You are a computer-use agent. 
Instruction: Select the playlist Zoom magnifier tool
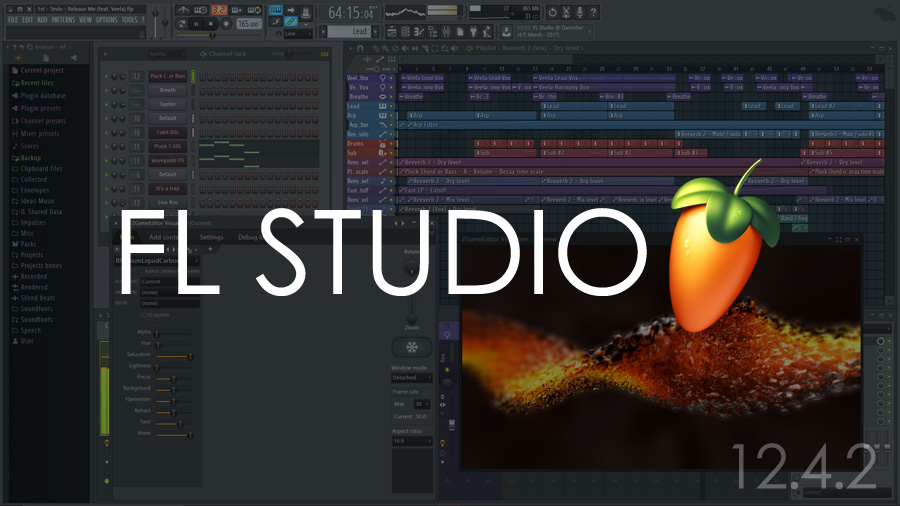444,48
